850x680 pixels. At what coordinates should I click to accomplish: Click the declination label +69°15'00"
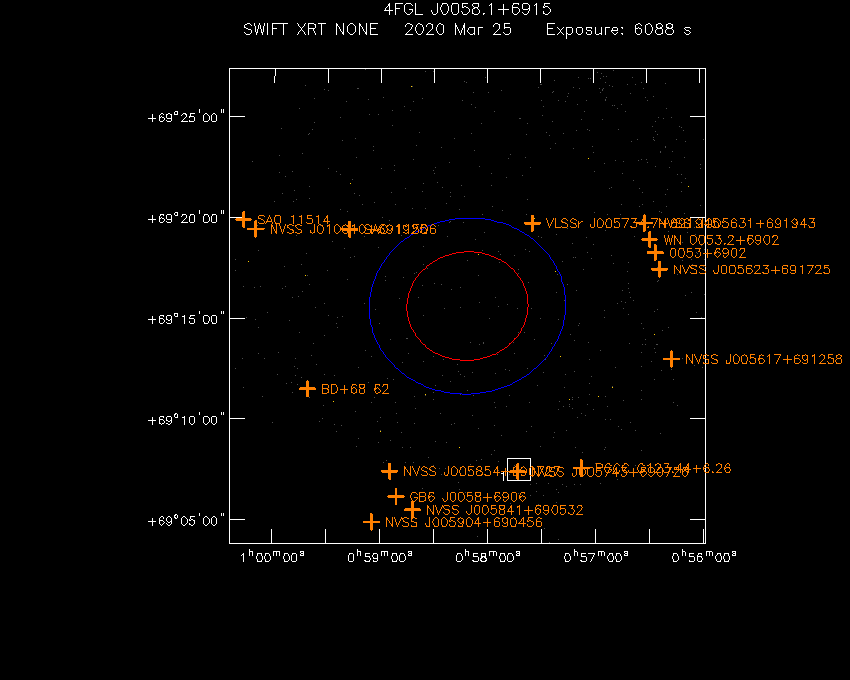(x=186, y=319)
